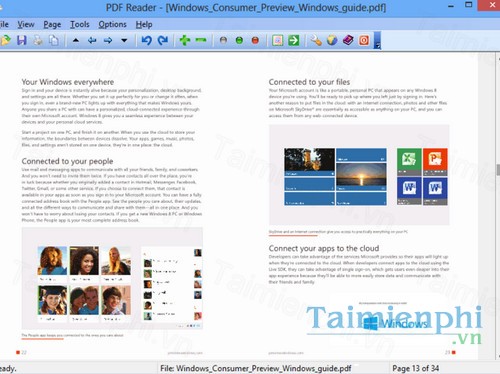Click the blue floppy disk save icon
This screenshot has height=374, width=500.
[22, 40]
